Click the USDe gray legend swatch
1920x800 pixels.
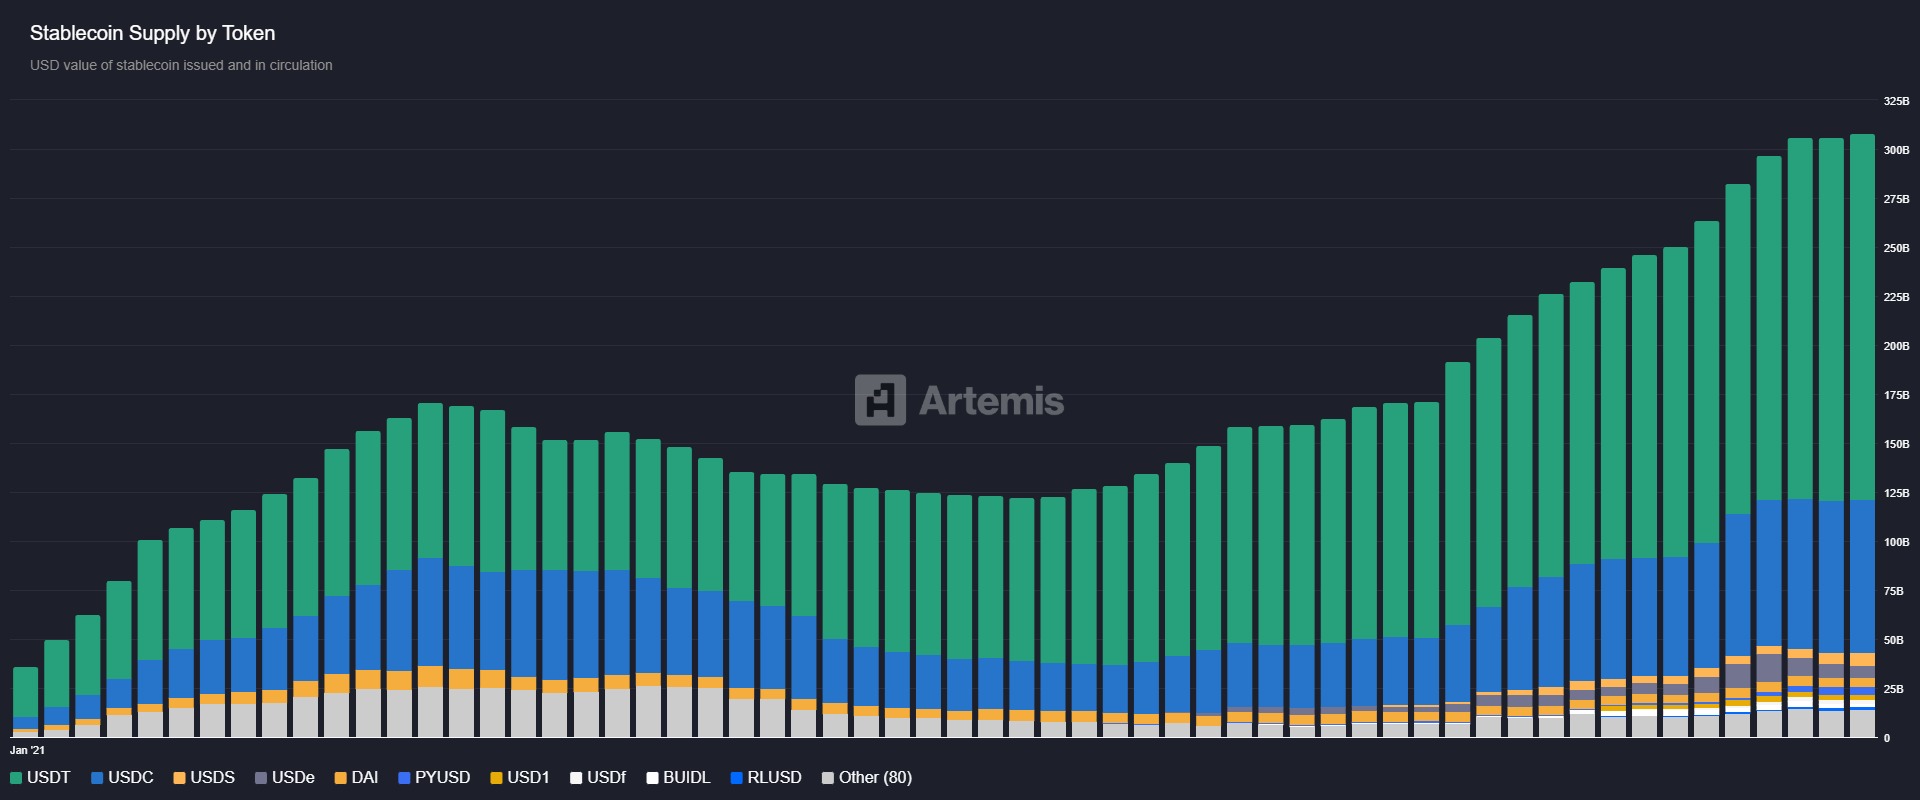tap(261, 778)
